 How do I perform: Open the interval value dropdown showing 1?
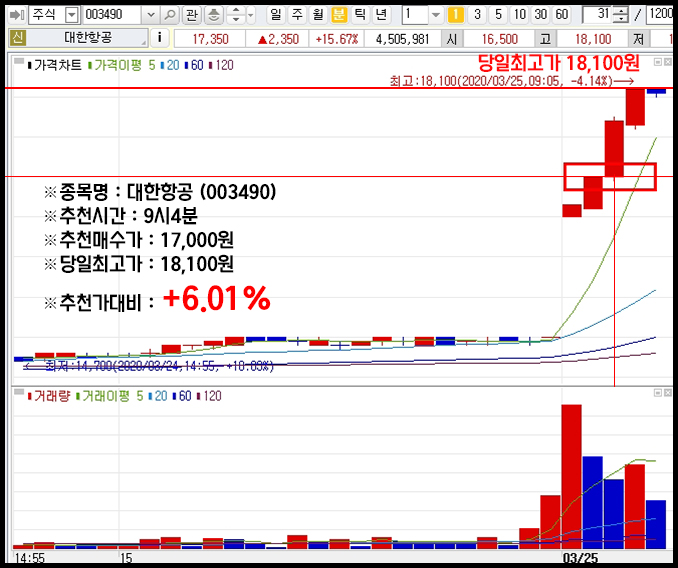[x=435, y=15]
